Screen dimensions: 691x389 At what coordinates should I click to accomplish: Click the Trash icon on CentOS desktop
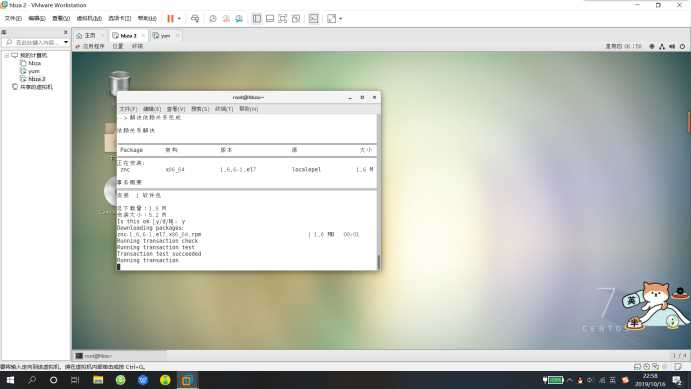point(119,81)
